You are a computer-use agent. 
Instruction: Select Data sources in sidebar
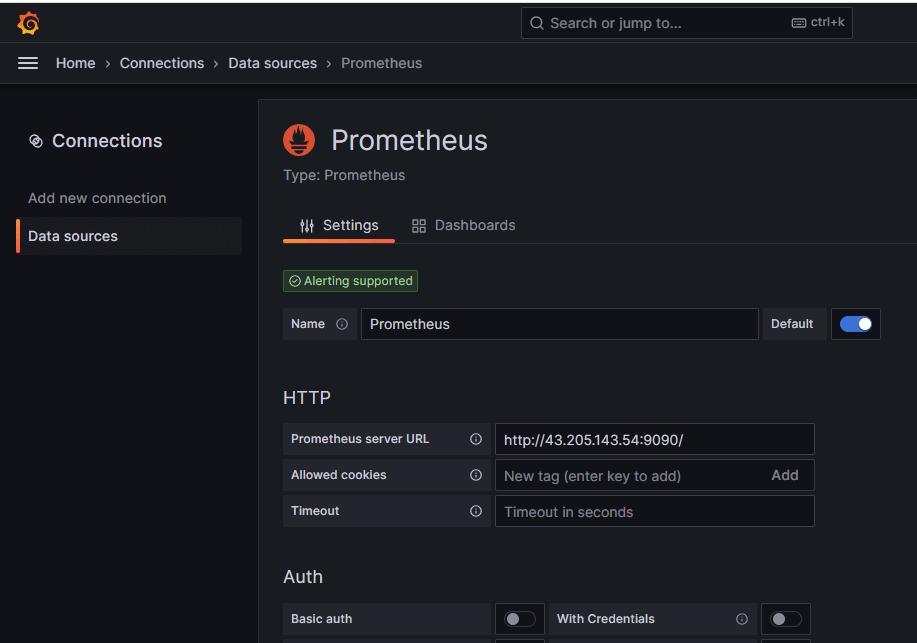pos(130,236)
